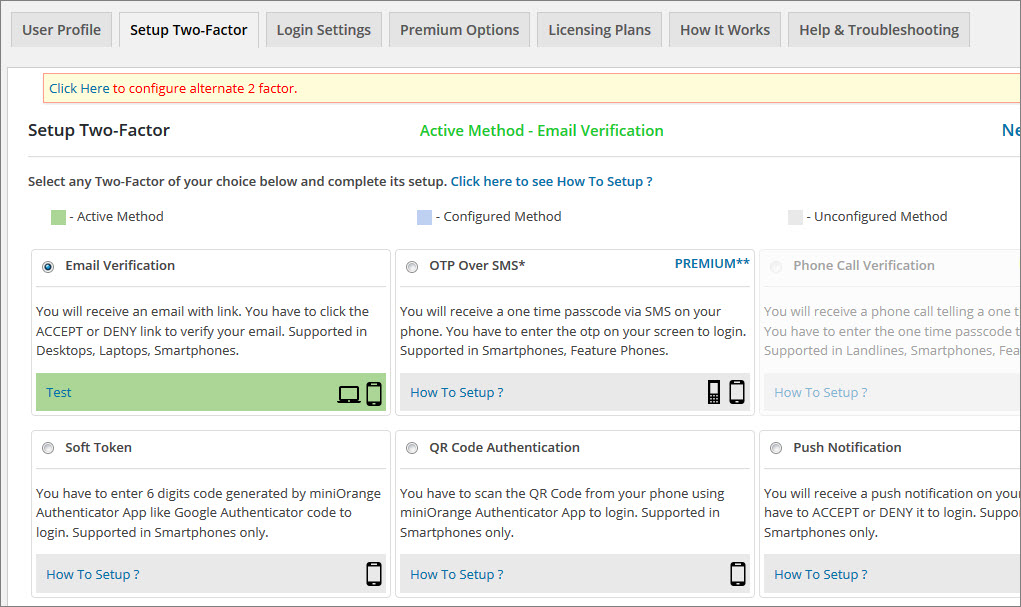Select OTP Over SMS radio button
This screenshot has width=1021, height=607.
pyautogui.click(x=412, y=267)
